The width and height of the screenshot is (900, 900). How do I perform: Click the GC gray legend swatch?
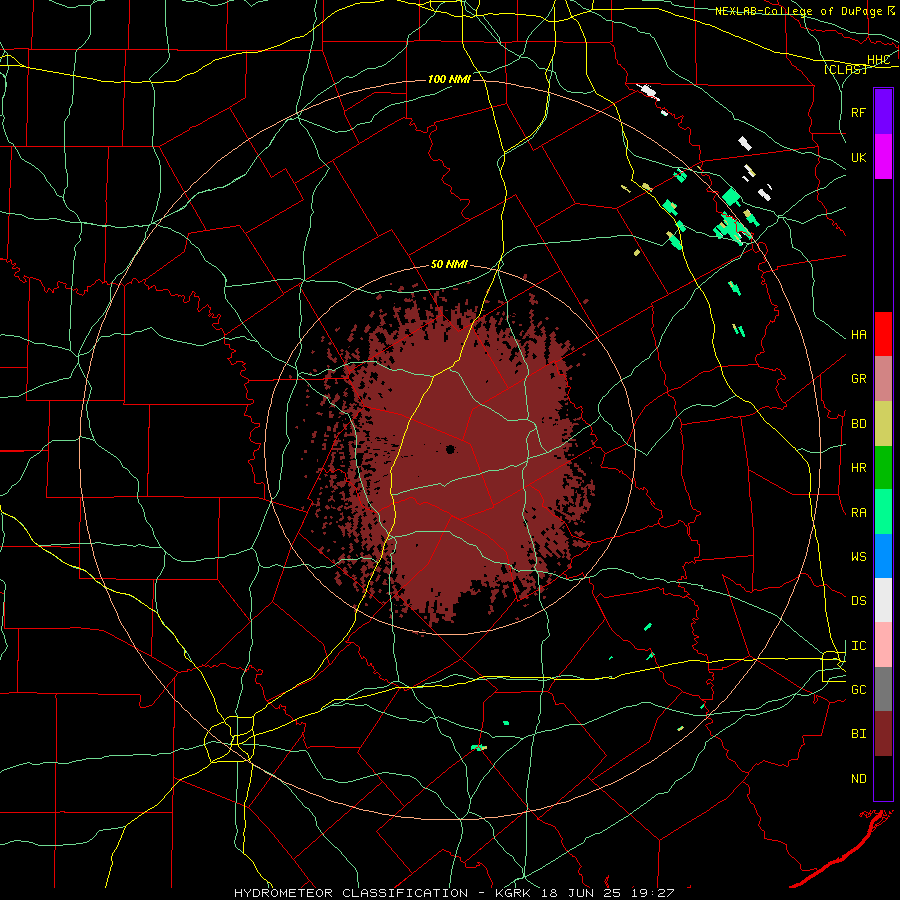pos(883,689)
